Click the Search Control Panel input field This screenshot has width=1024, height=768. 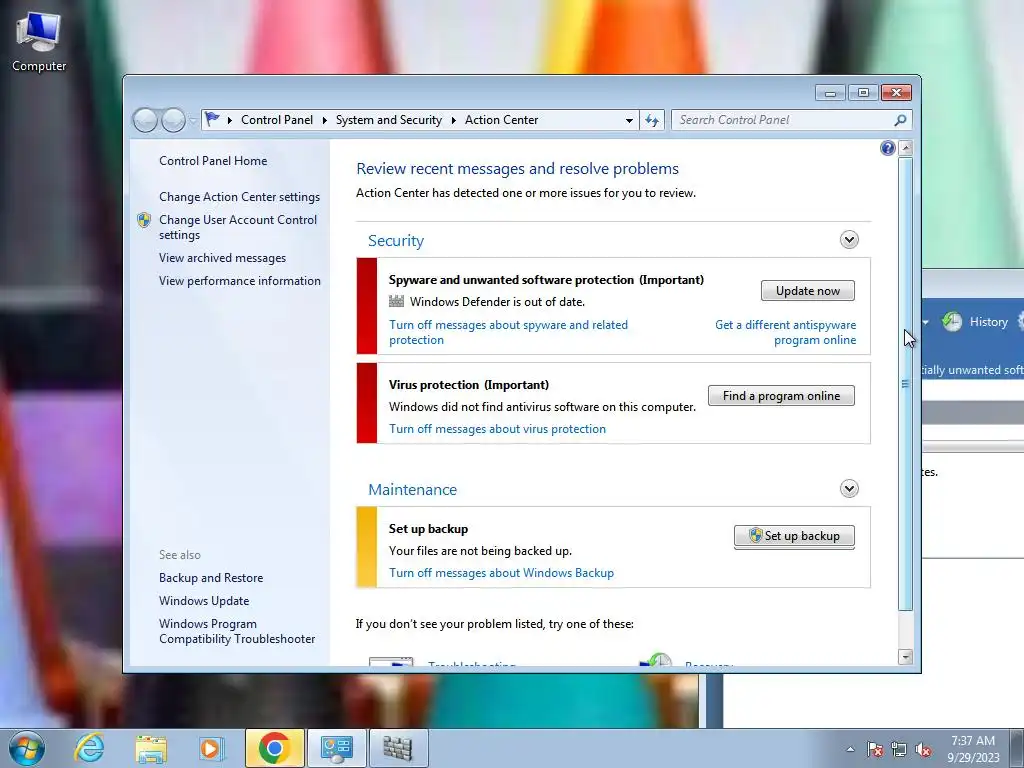click(784, 120)
